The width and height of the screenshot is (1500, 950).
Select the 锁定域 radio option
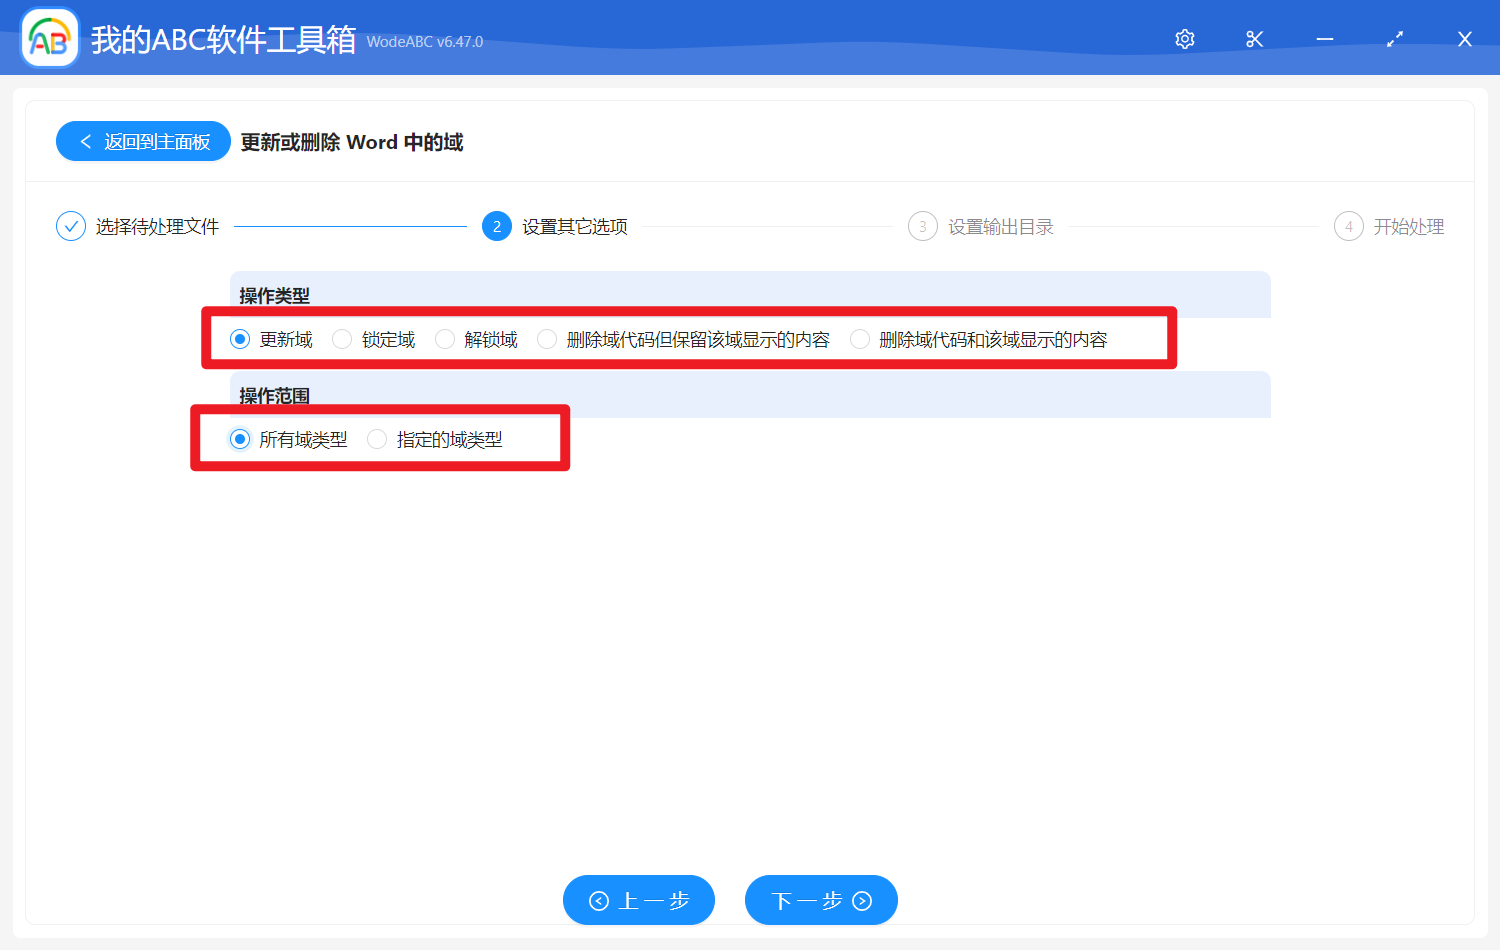coord(341,339)
